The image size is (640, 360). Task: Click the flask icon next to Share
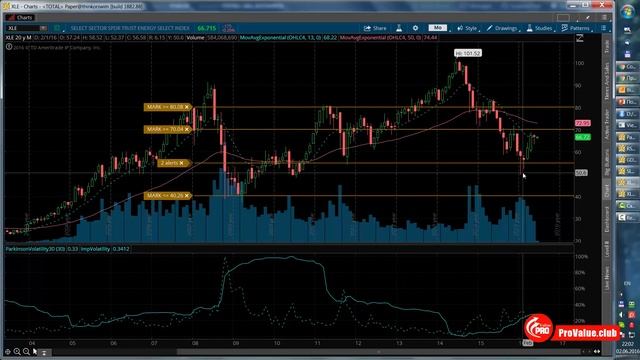pyautogui.click(x=399, y=28)
